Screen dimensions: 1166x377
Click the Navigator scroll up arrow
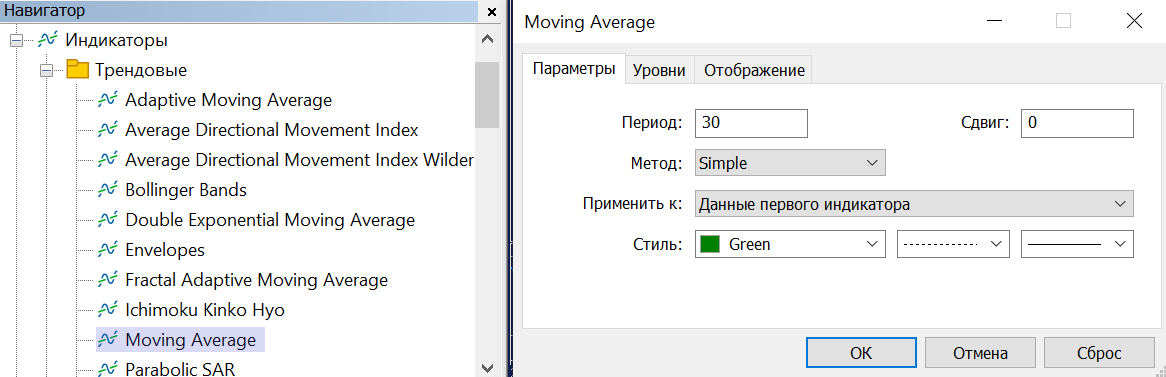tap(487, 39)
